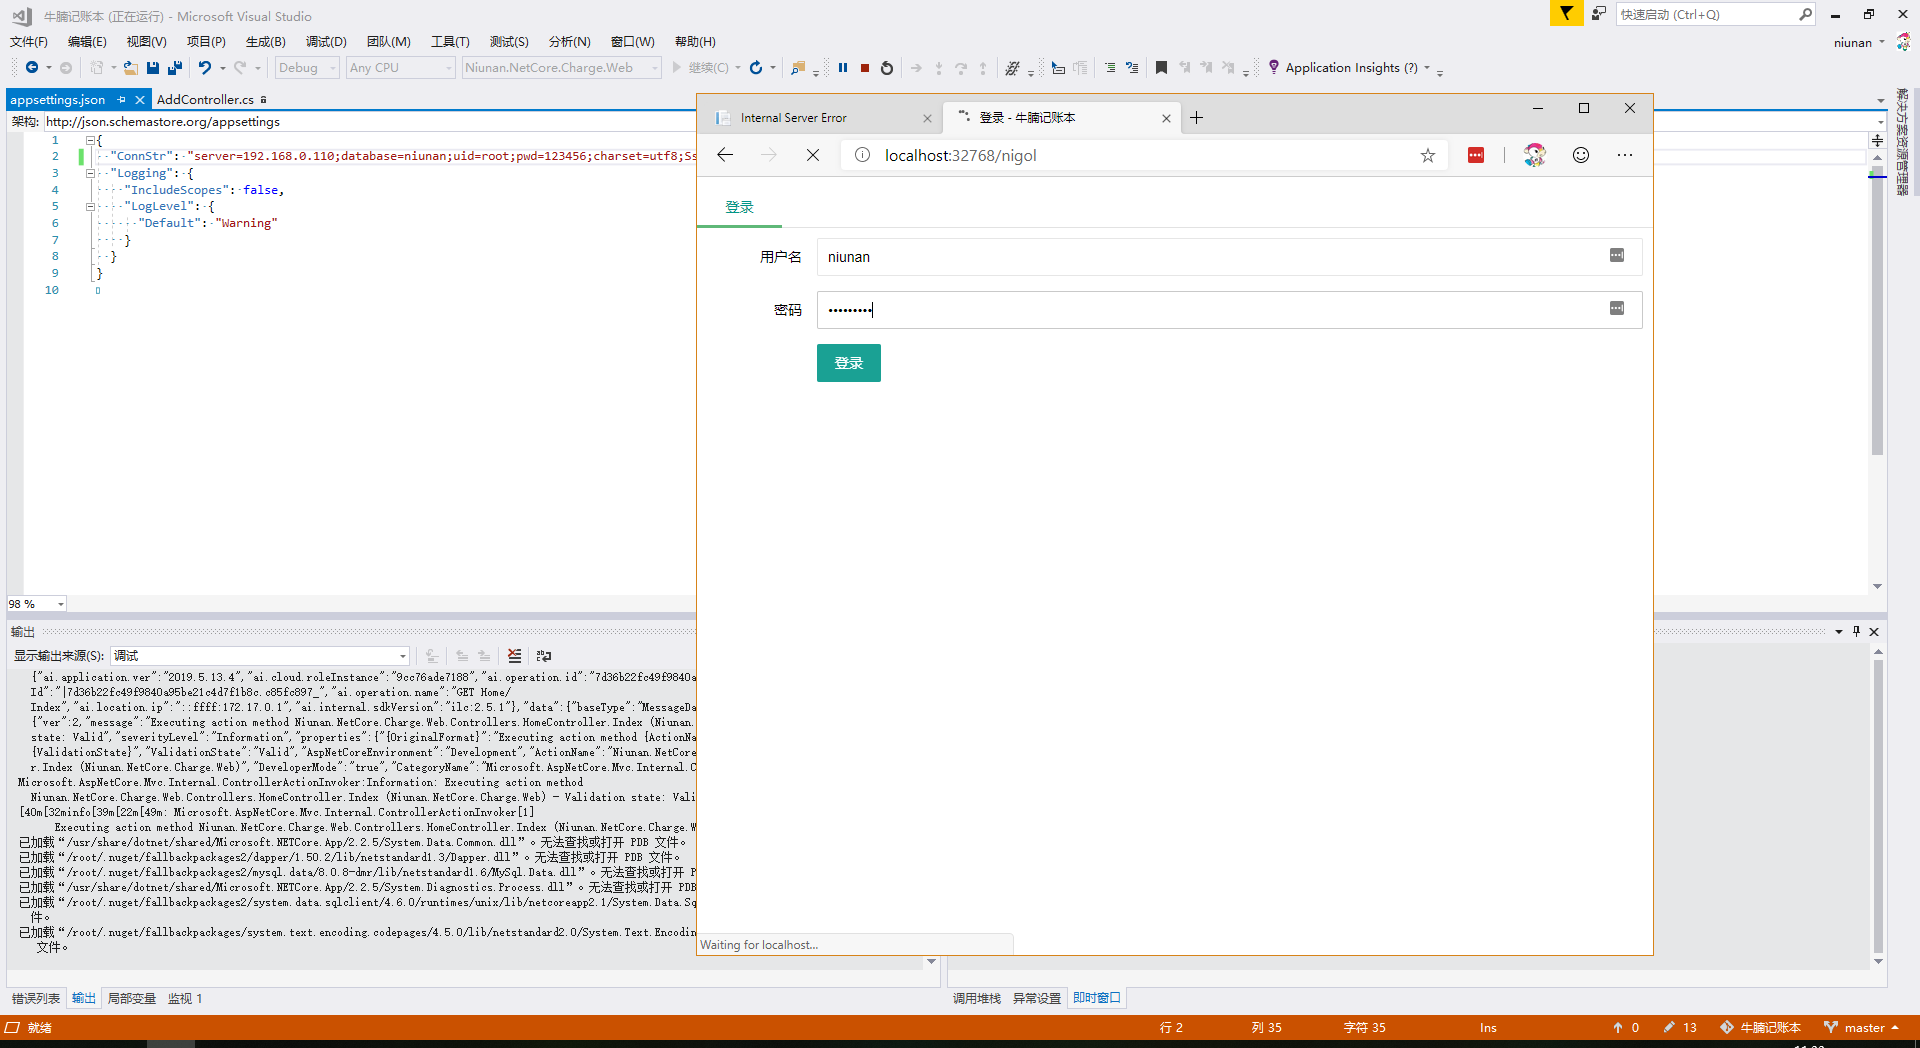1920x1048 pixels.
Task: Click the 用户名 input field with niunan
Action: 1229,257
